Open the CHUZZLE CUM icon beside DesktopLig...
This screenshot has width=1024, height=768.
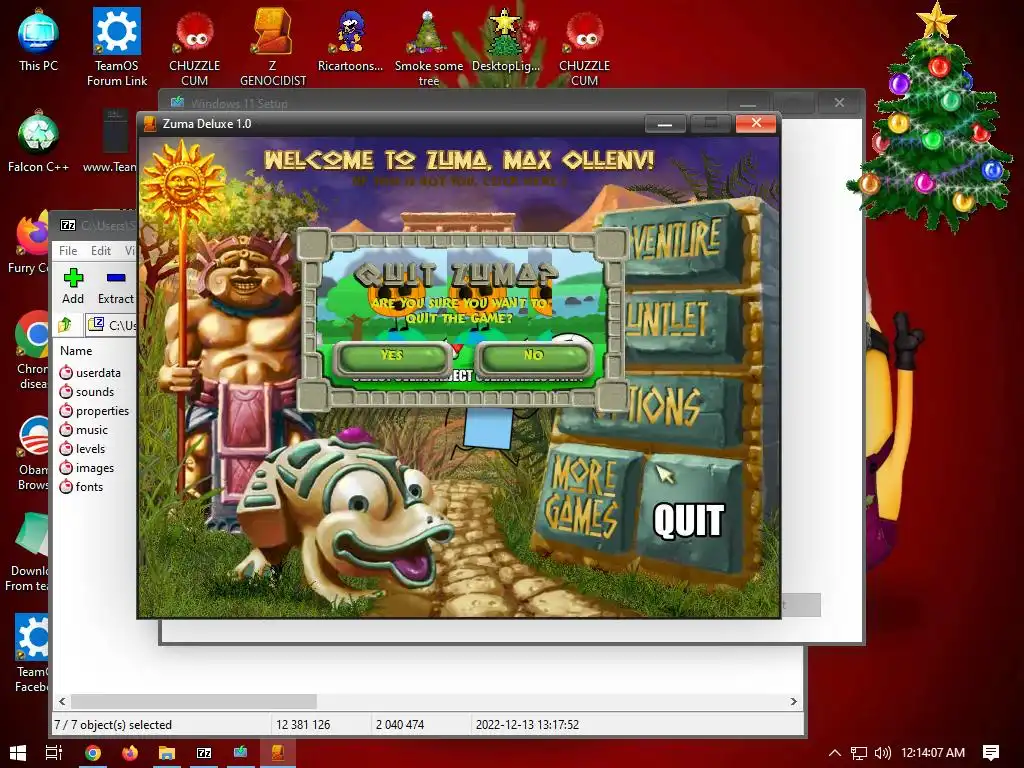[x=584, y=47]
